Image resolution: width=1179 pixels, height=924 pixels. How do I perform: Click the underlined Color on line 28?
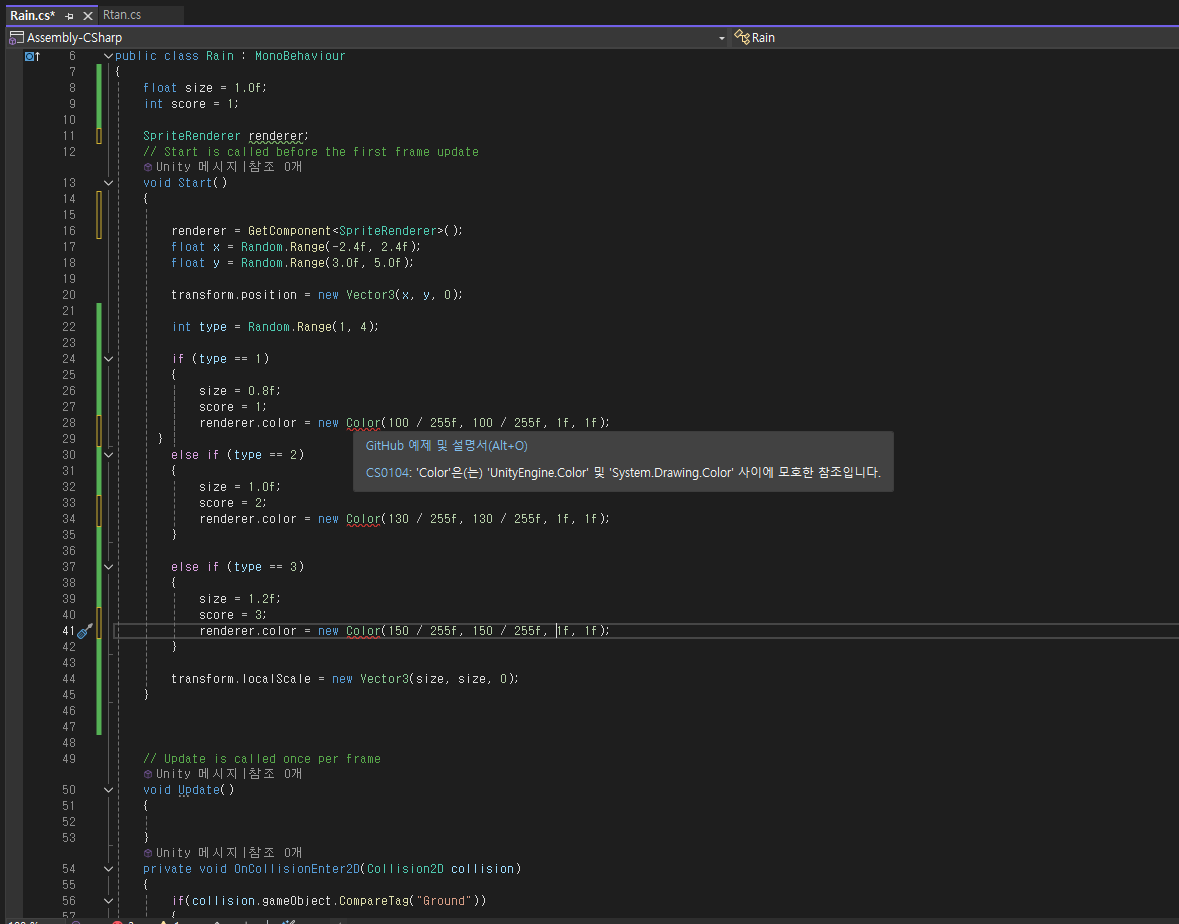click(x=363, y=423)
